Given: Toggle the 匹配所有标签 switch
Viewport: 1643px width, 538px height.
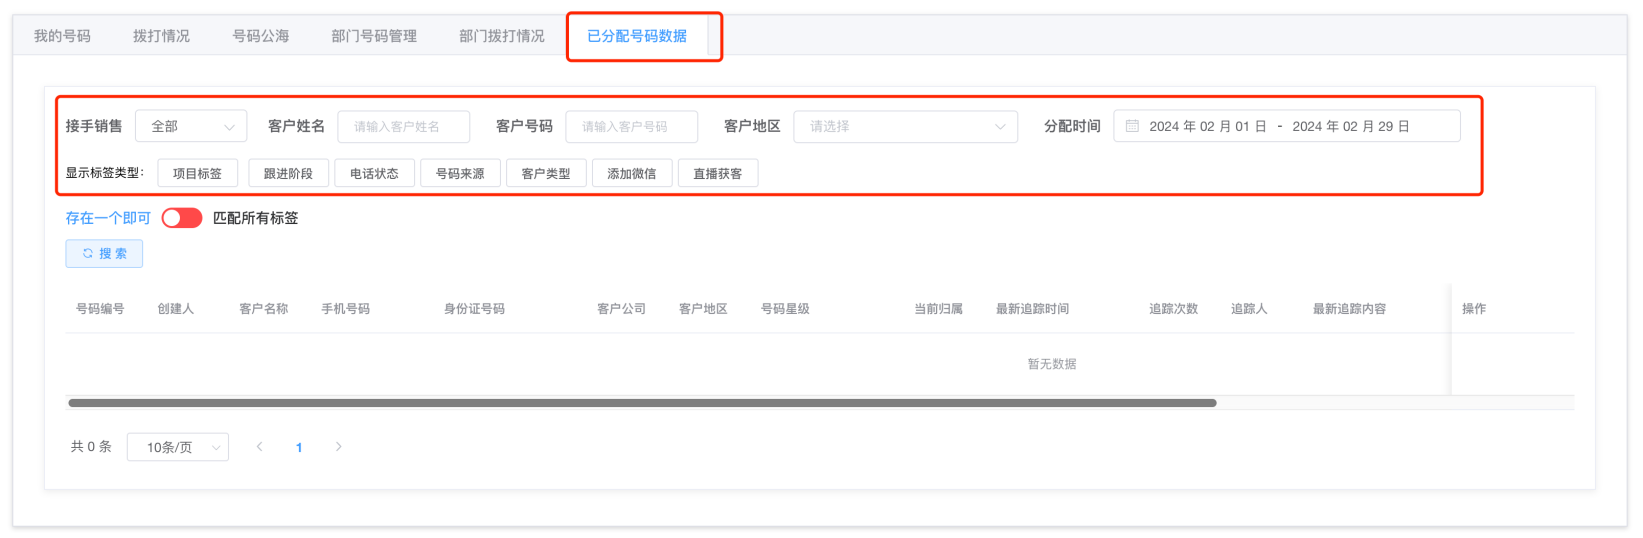Looking at the screenshot, I should click(x=182, y=218).
